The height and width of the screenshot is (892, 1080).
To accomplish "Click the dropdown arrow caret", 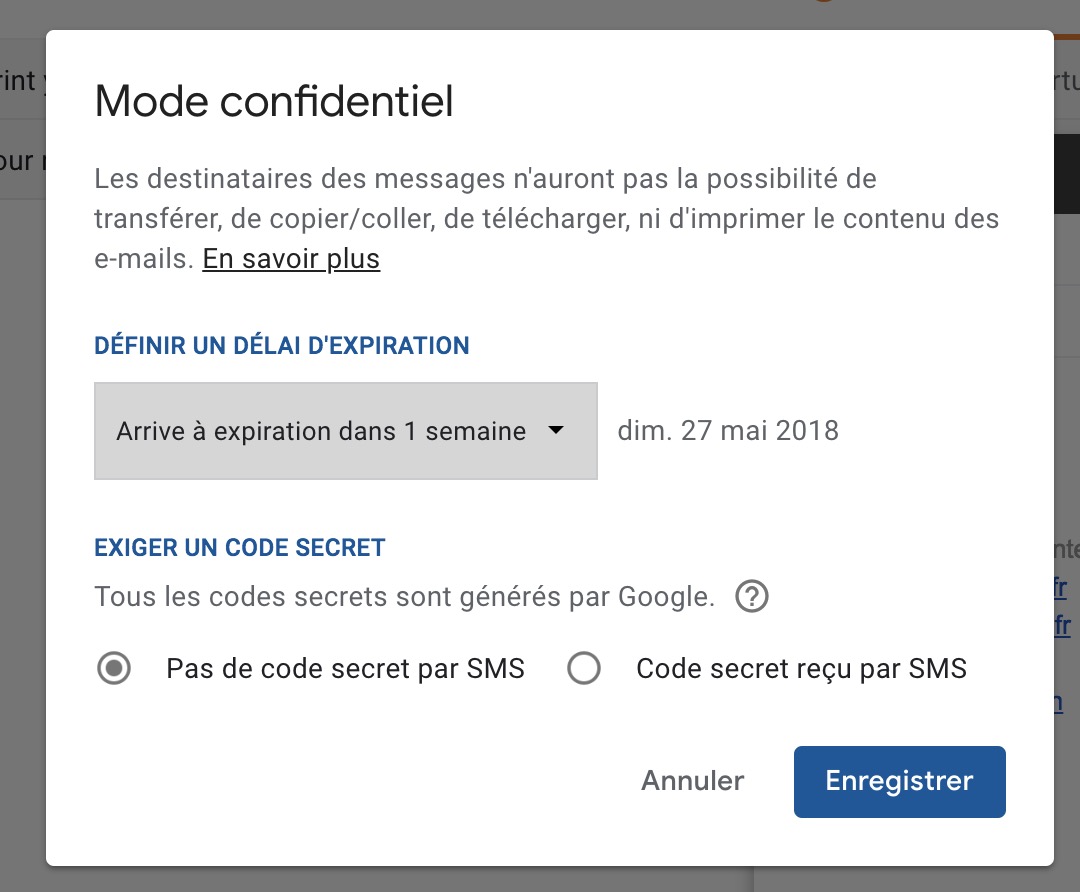I will pyautogui.click(x=557, y=431).
